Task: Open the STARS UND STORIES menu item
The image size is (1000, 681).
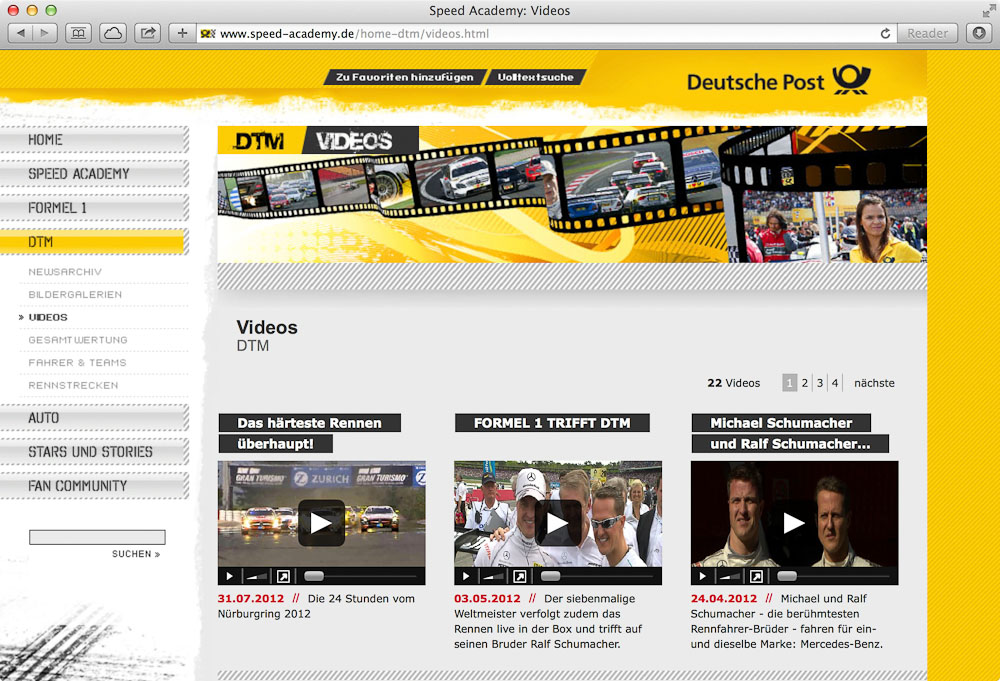Action: (x=94, y=451)
